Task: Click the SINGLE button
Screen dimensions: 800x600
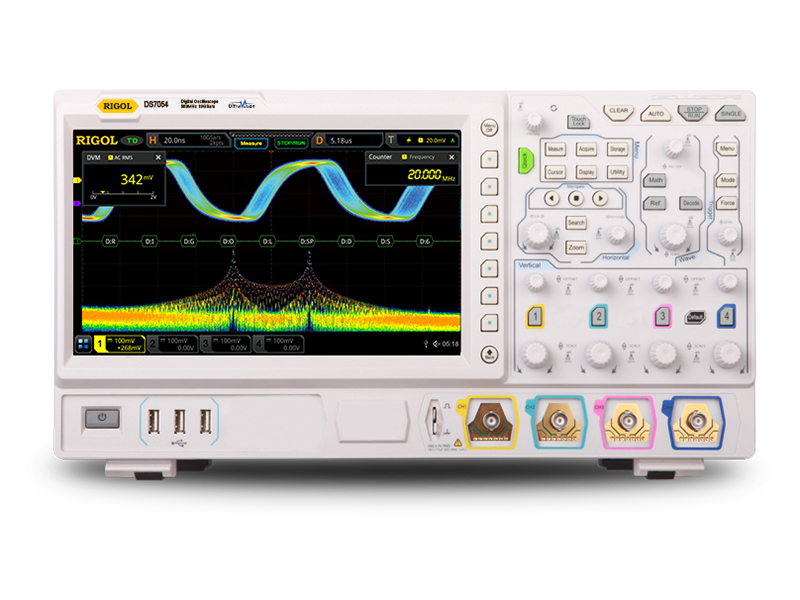Action: [731, 113]
